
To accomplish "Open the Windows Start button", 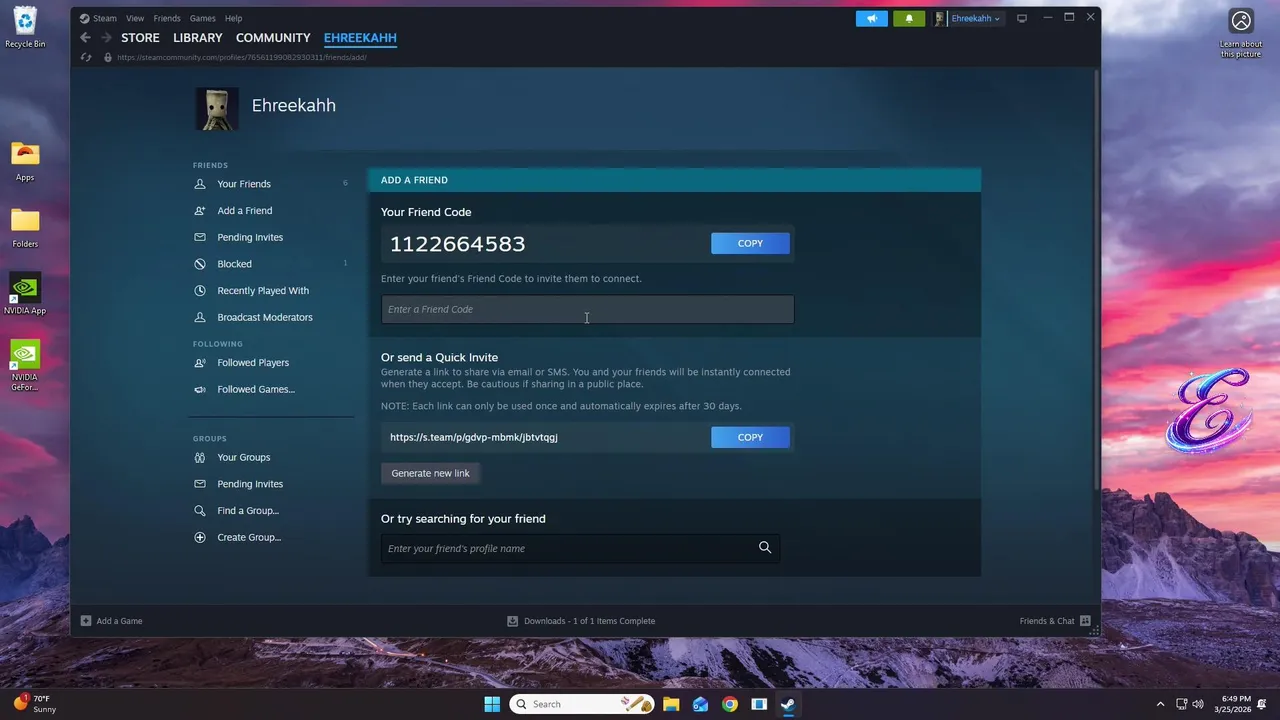I will [x=492, y=704].
